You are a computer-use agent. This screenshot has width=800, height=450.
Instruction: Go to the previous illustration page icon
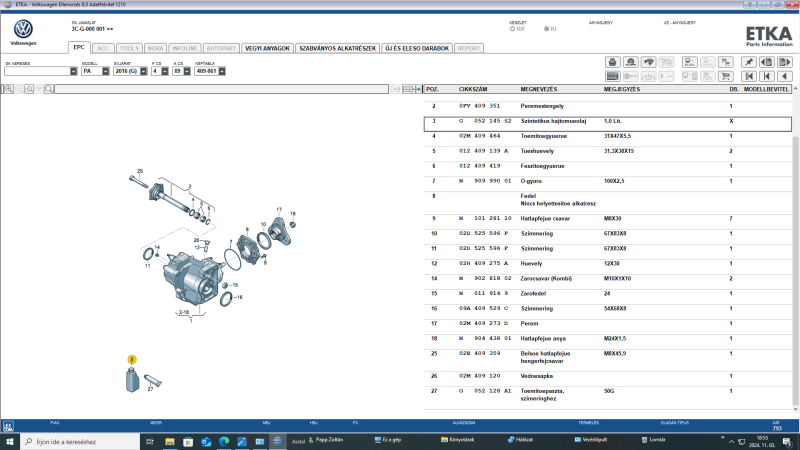766,62
